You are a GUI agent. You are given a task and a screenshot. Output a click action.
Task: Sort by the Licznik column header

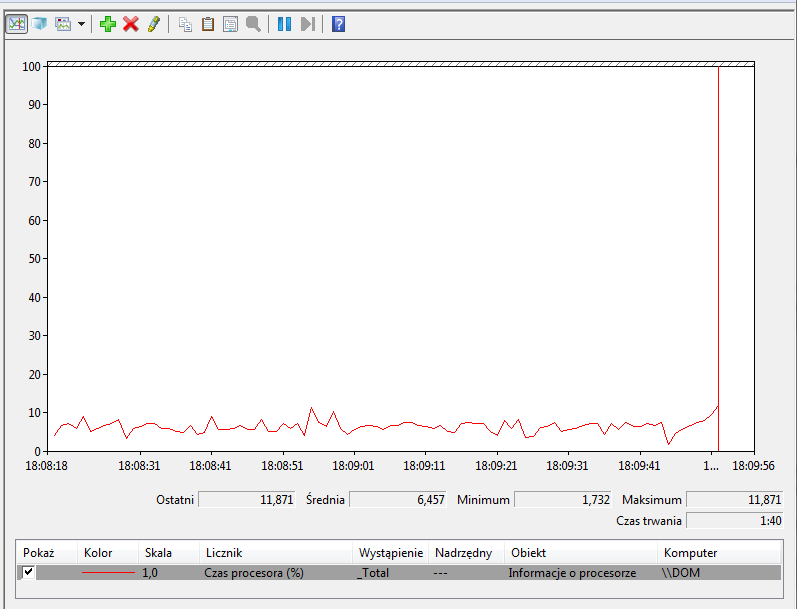(x=224, y=553)
